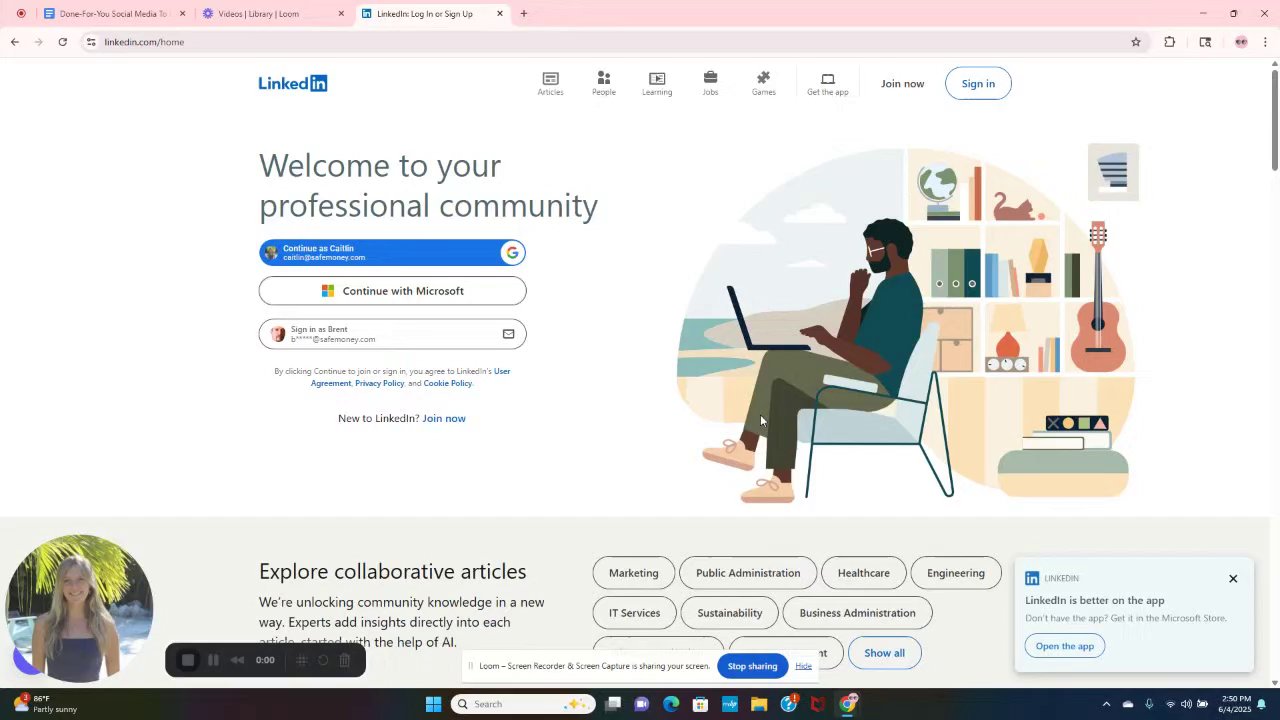Open the Learning section icon
This screenshot has height=720, width=1280.
coord(657,78)
